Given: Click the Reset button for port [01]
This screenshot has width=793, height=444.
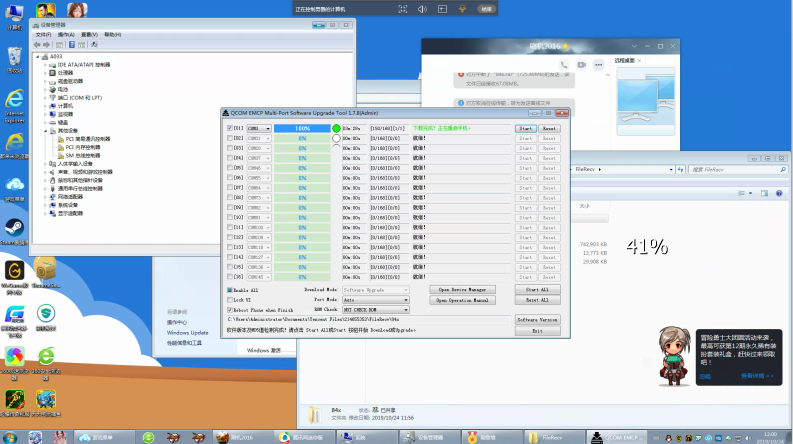Looking at the screenshot, I should tap(549, 128).
